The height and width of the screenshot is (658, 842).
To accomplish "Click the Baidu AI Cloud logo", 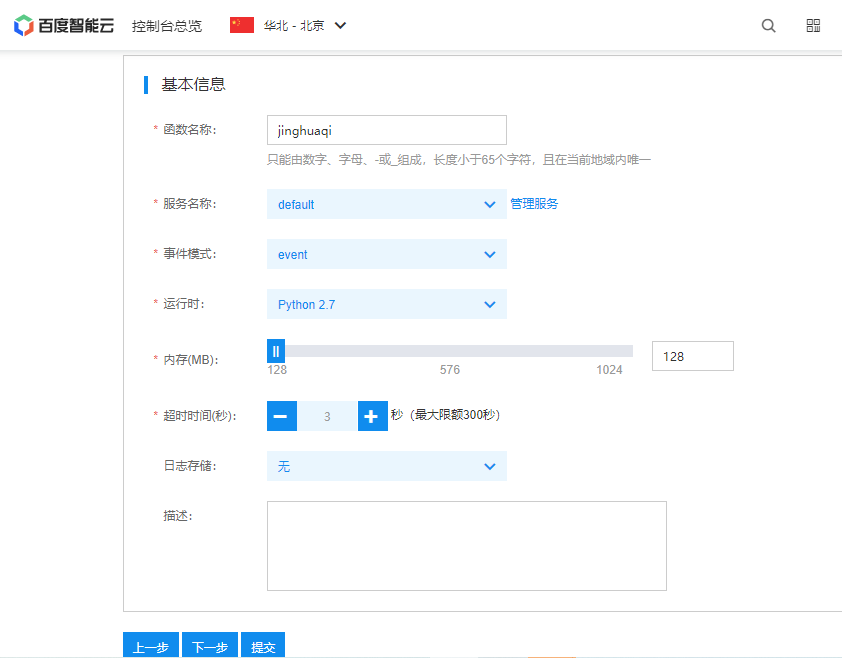I will pos(64,25).
